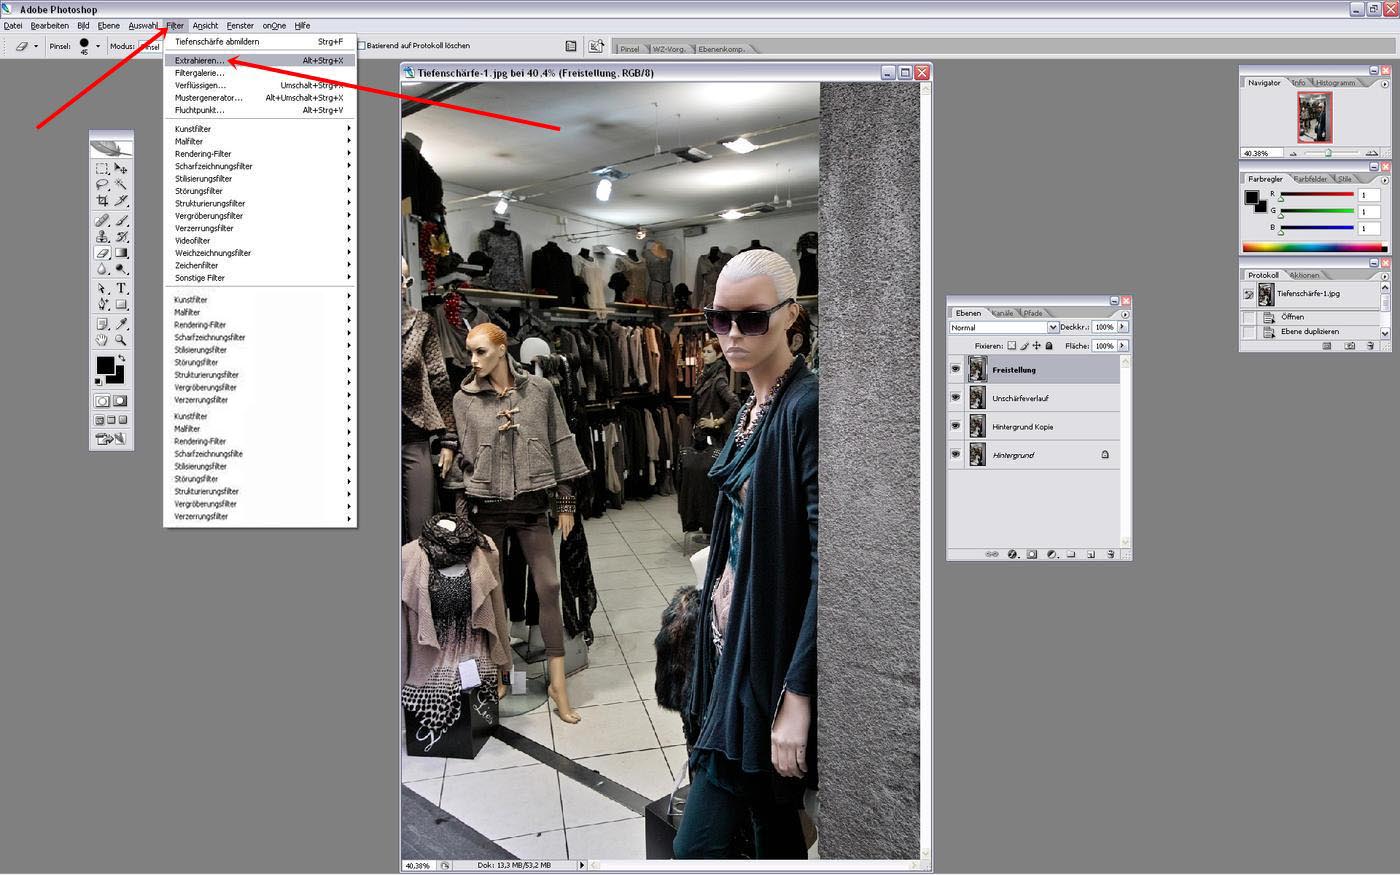
Task: Select Tiefenschärfe-1.jpg snapshot in Protokoll
Action: 1310,294
